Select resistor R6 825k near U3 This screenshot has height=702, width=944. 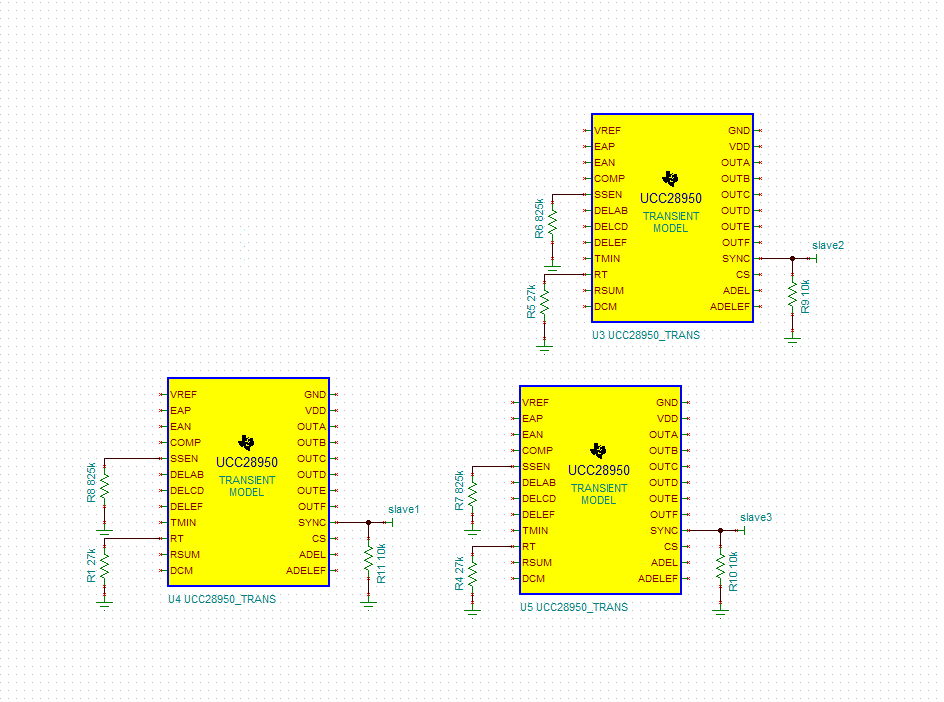pos(552,222)
